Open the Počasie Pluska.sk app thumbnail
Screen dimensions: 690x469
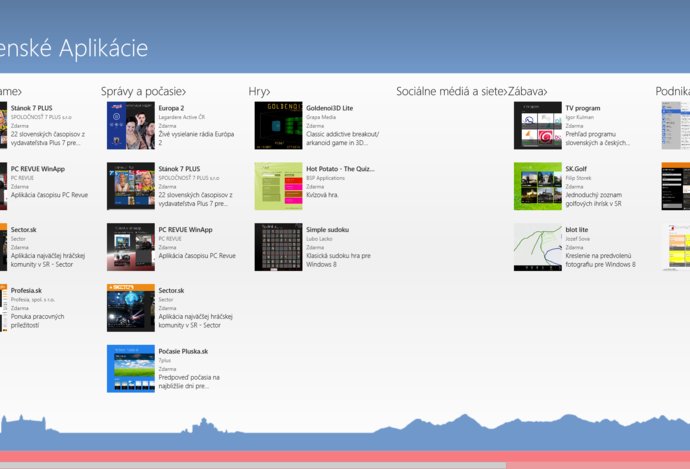click(x=131, y=368)
